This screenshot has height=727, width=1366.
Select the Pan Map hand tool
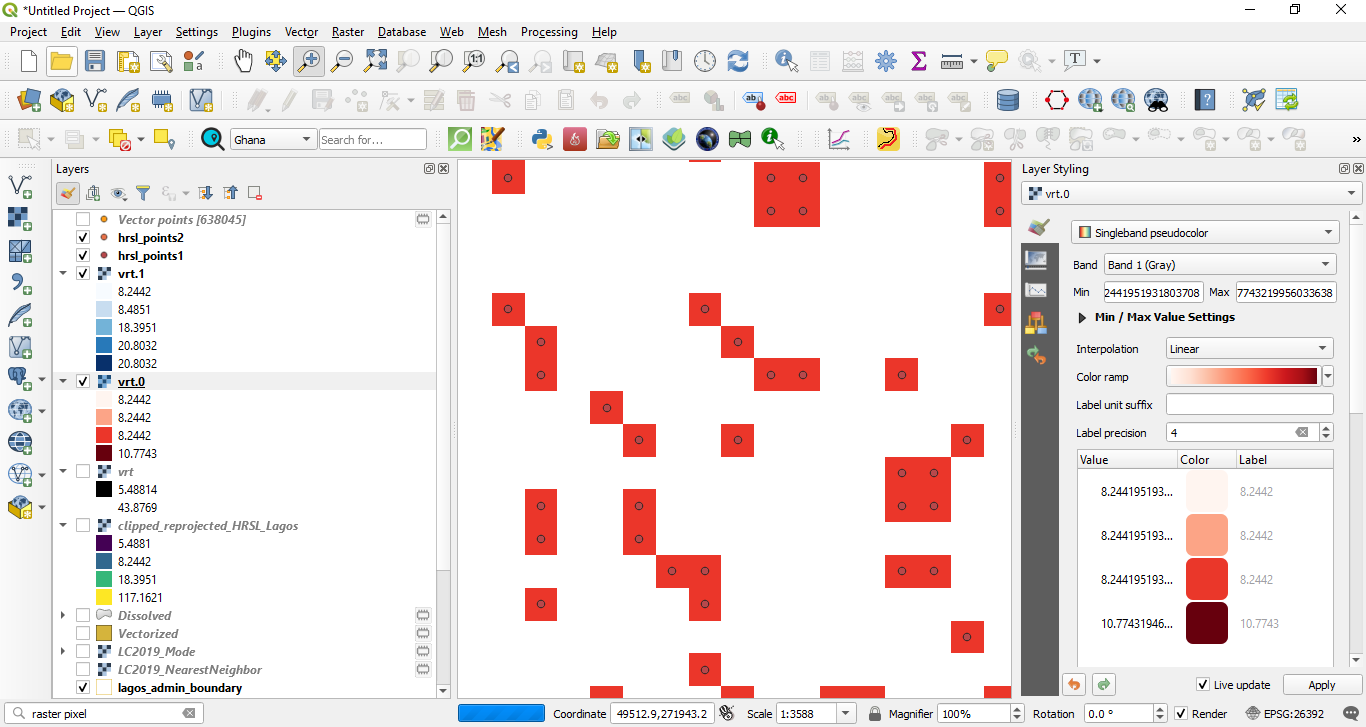pyautogui.click(x=243, y=61)
